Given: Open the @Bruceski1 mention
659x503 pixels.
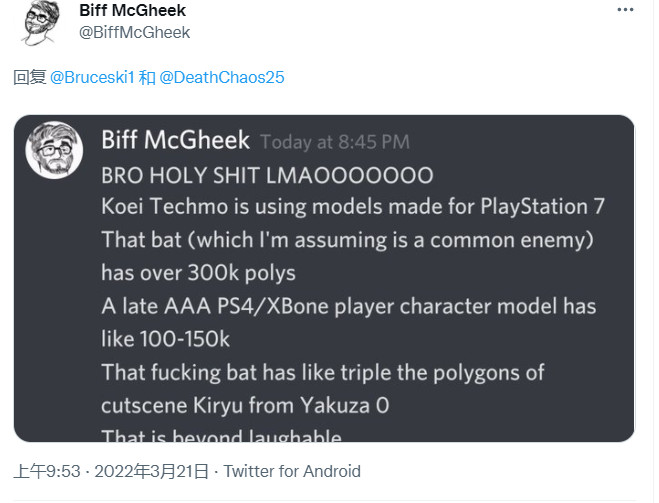Looking at the screenshot, I should tap(93, 77).
